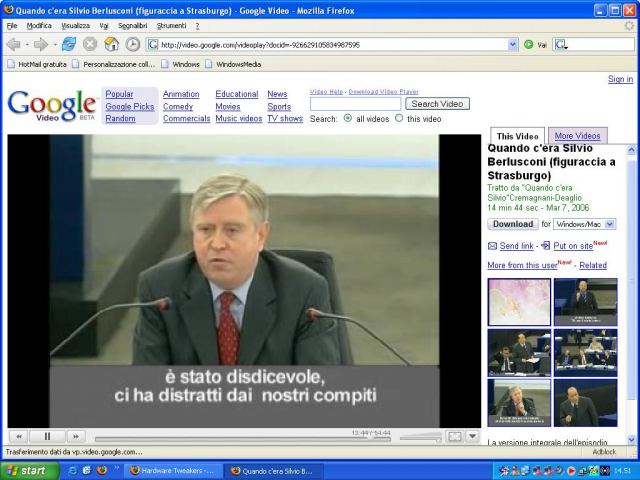
Task: Select the all videos radio button
Action: (x=348, y=118)
